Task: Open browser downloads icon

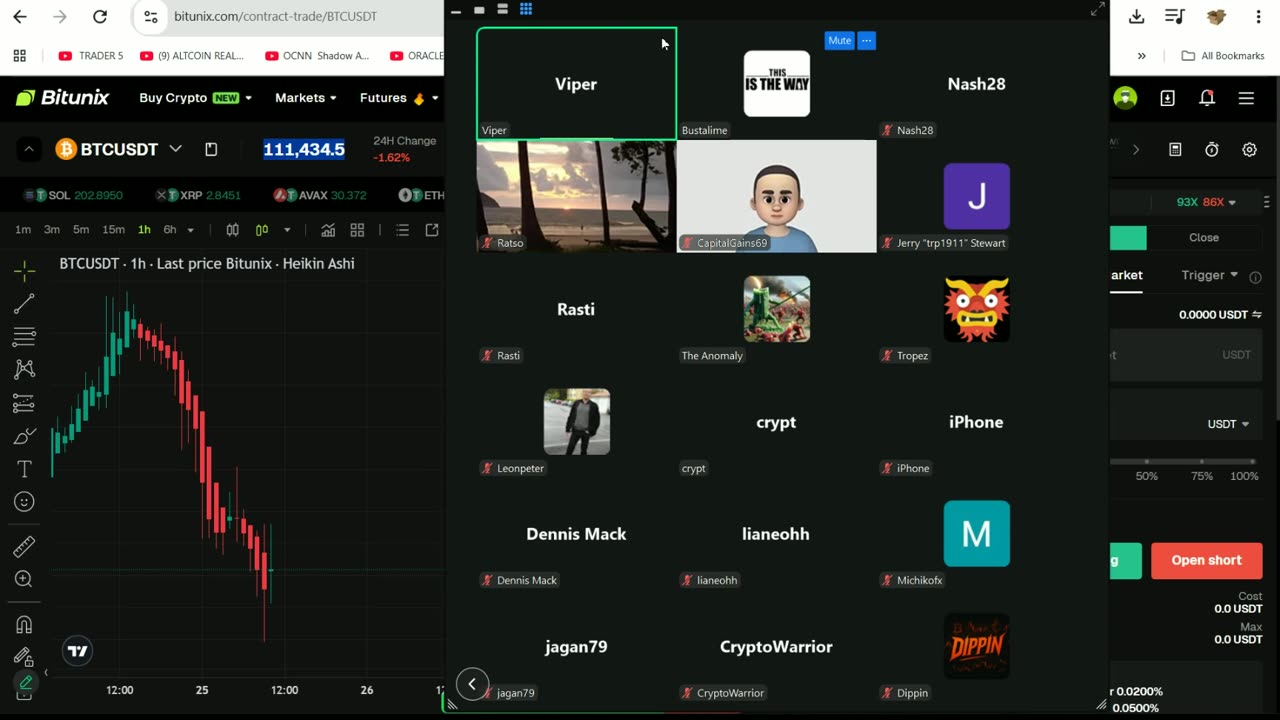Action: (x=1136, y=17)
